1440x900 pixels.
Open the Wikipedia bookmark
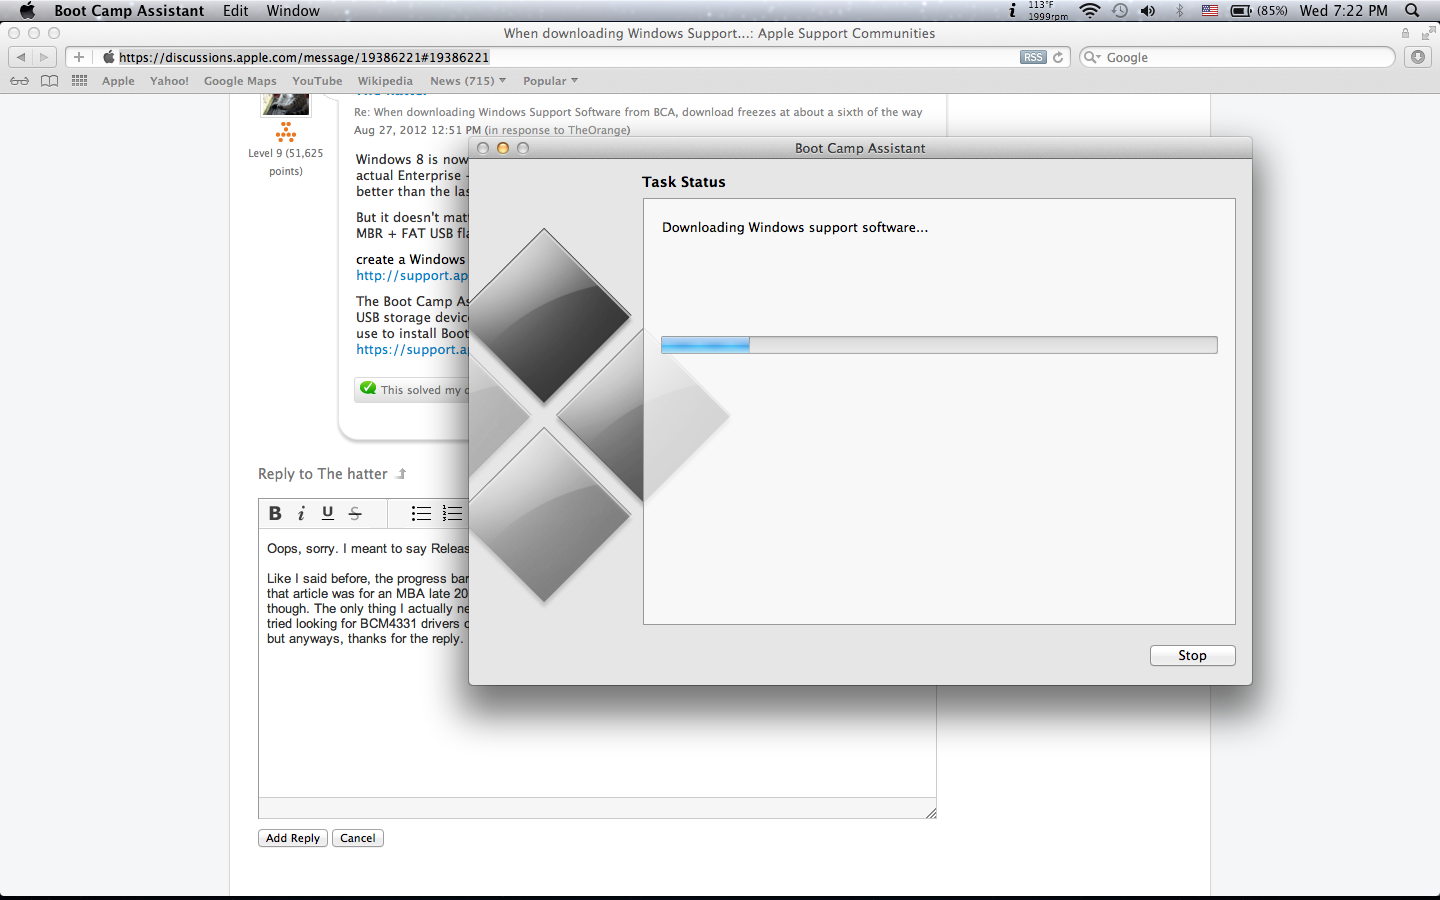tap(385, 81)
